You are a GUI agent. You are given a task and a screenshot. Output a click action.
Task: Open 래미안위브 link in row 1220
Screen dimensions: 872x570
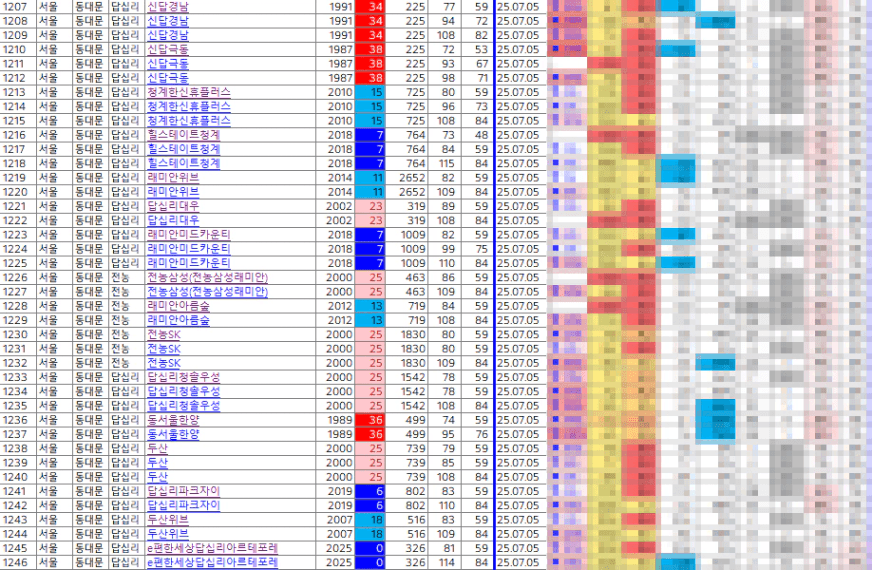click(173, 192)
